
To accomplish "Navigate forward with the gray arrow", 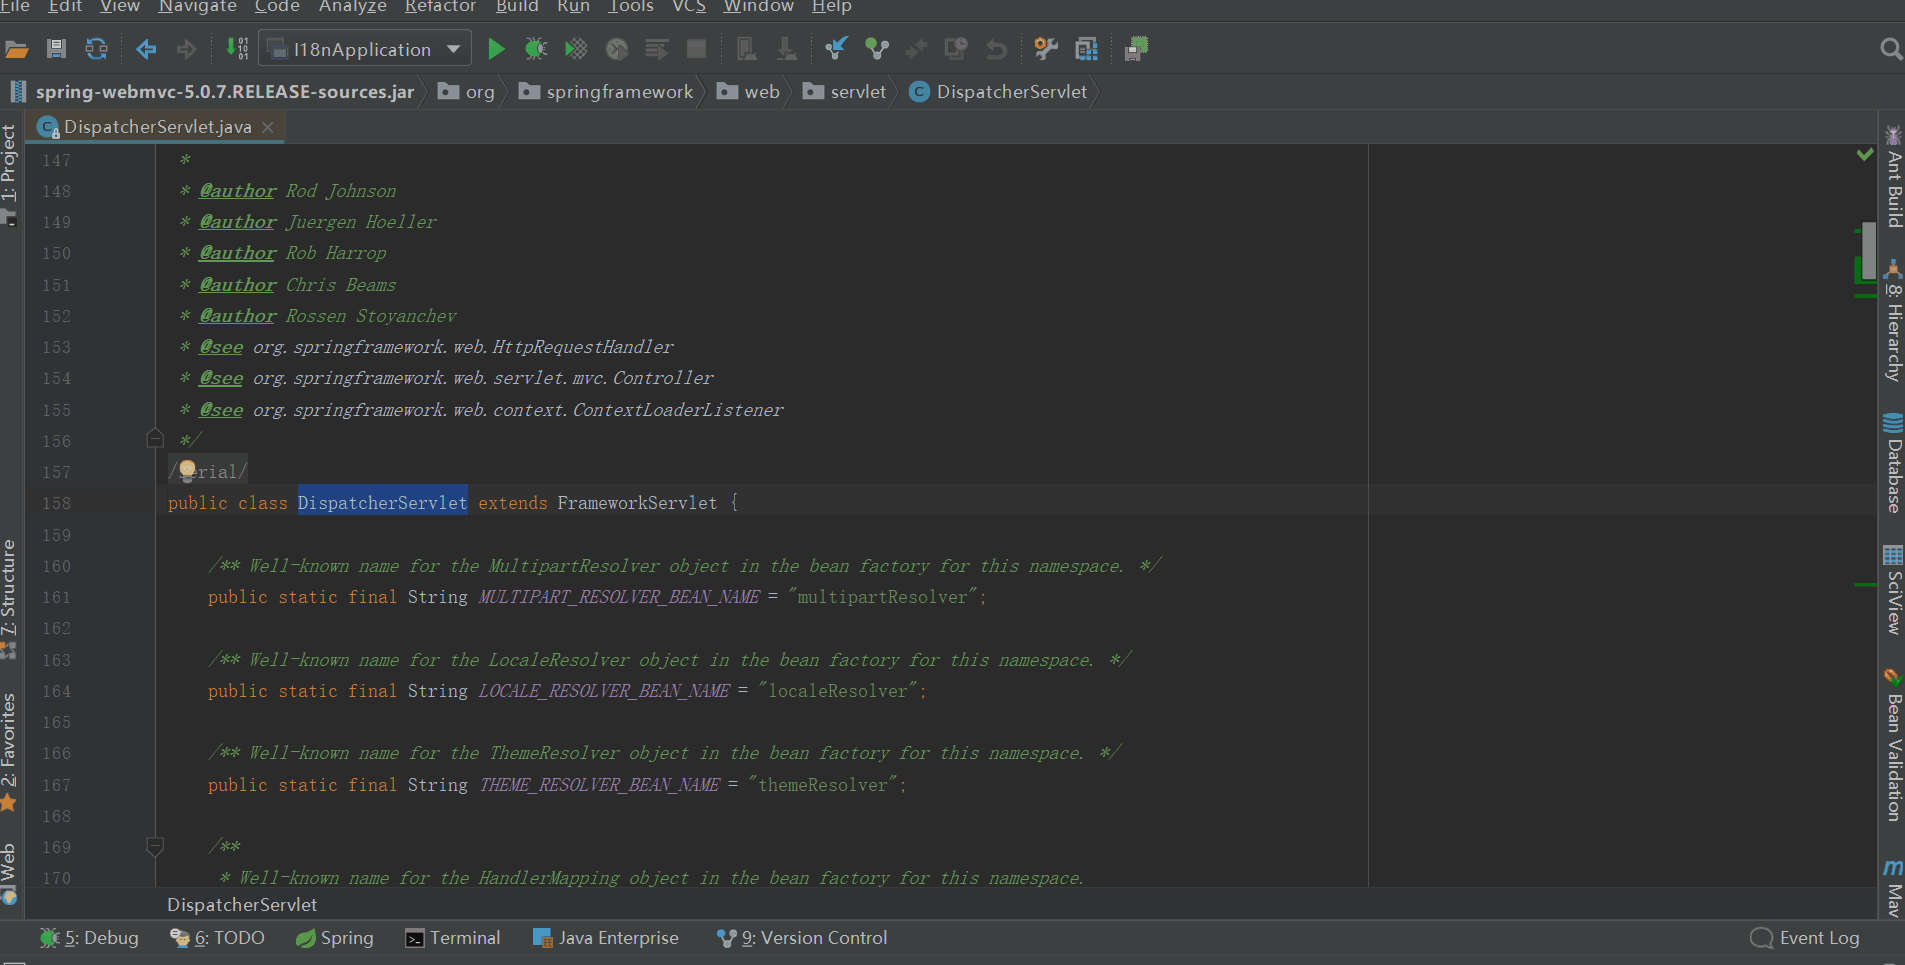I will 186,49.
